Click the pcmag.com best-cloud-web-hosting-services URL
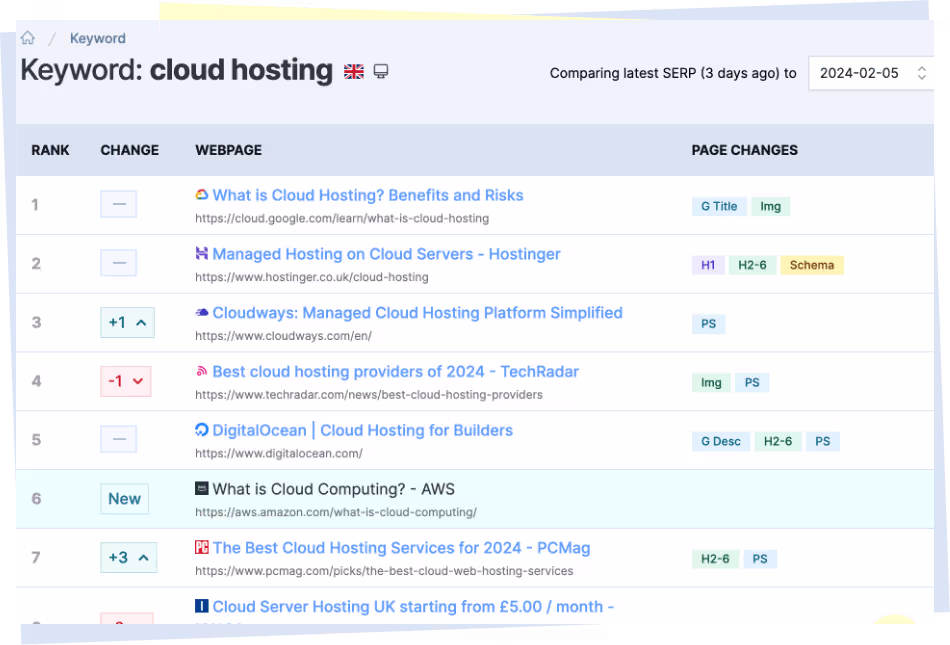950x645 pixels. (x=384, y=571)
